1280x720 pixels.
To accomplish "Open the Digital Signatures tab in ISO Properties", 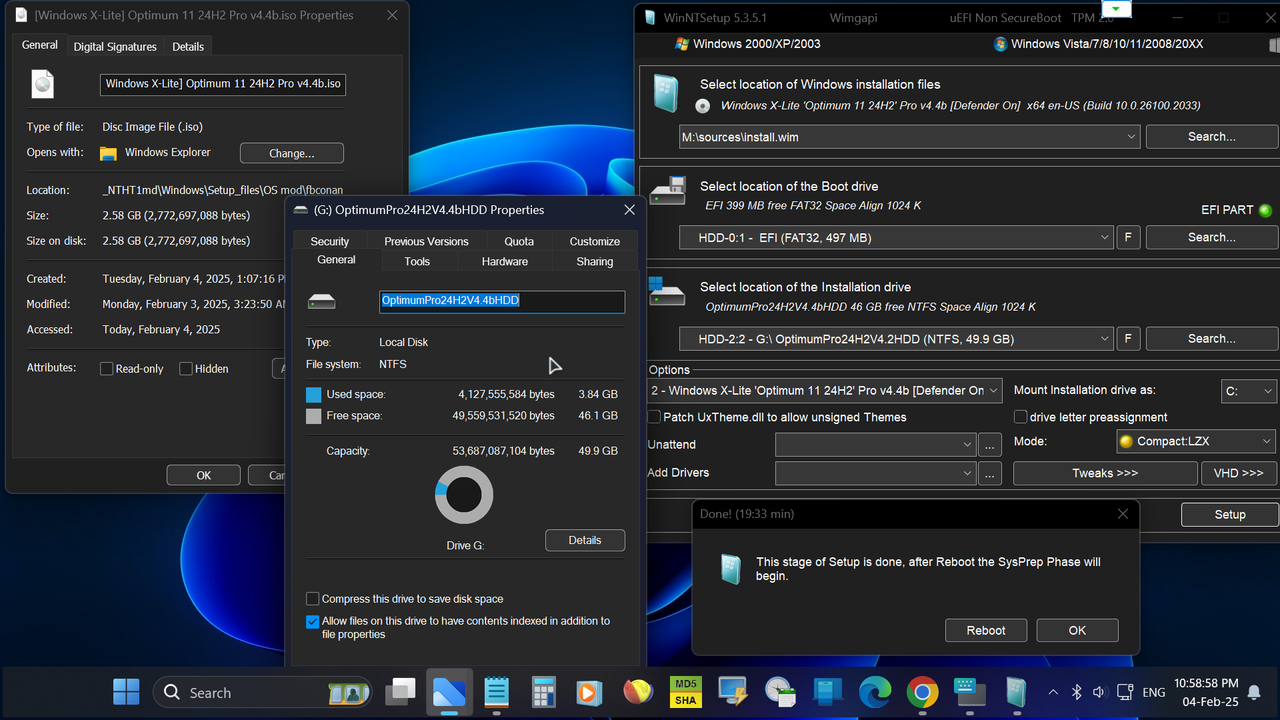I will 114,46.
